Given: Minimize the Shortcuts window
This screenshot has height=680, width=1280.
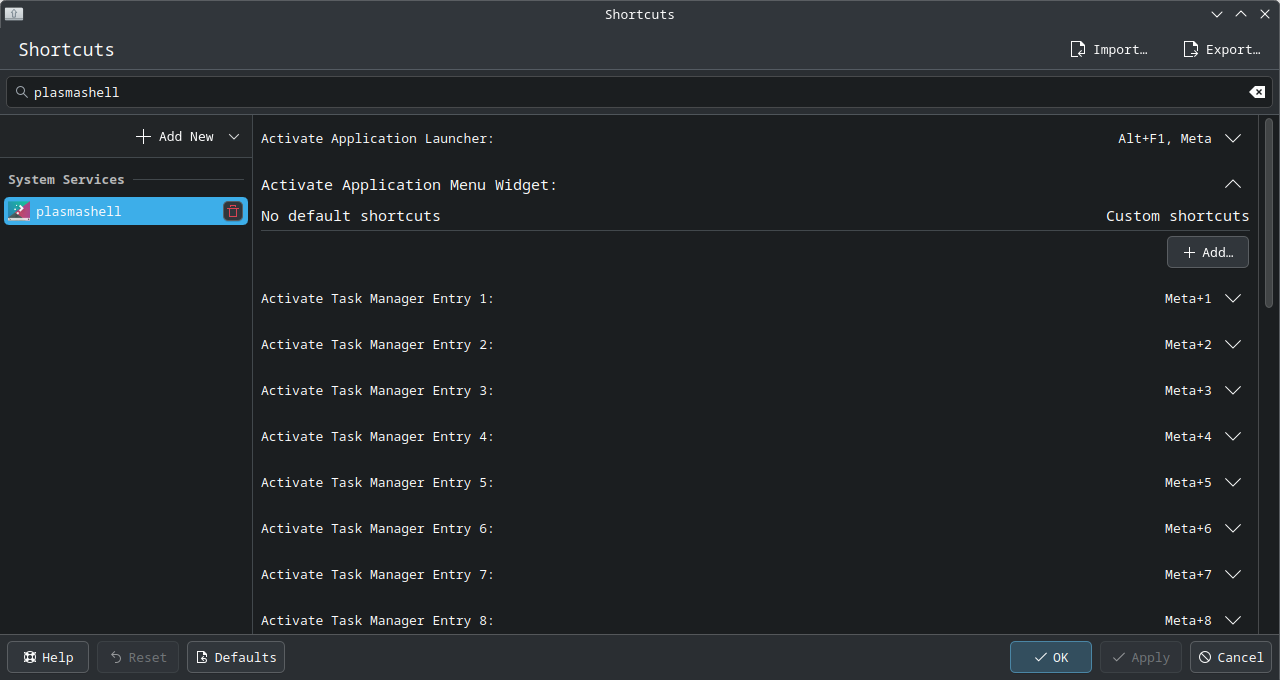Looking at the screenshot, I should [x=1217, y=14].
